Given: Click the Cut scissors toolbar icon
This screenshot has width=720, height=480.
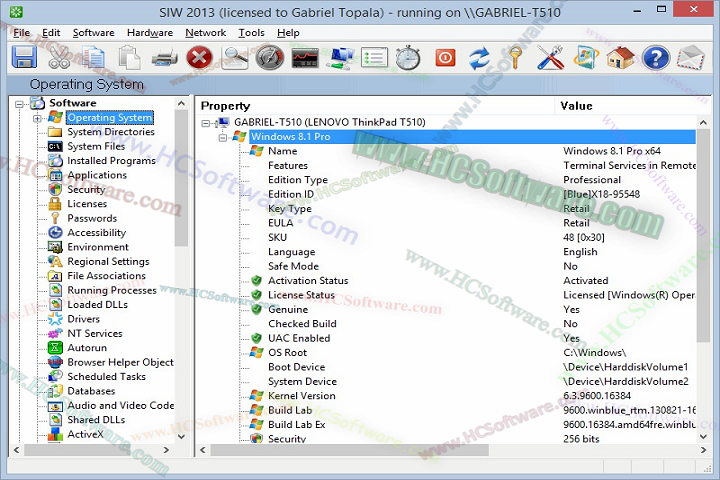Looking at the screenshot, I should pos(59,58).
